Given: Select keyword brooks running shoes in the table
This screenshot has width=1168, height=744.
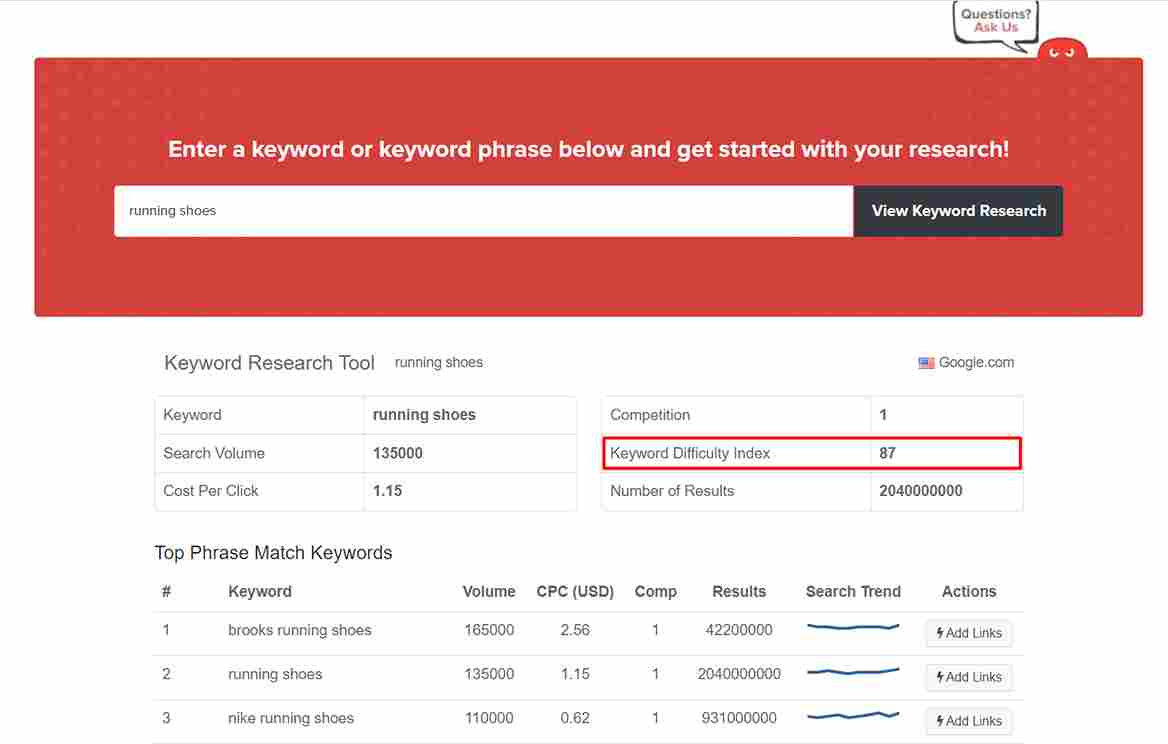Looking at the screenshot, I should (x=299, y=630).
